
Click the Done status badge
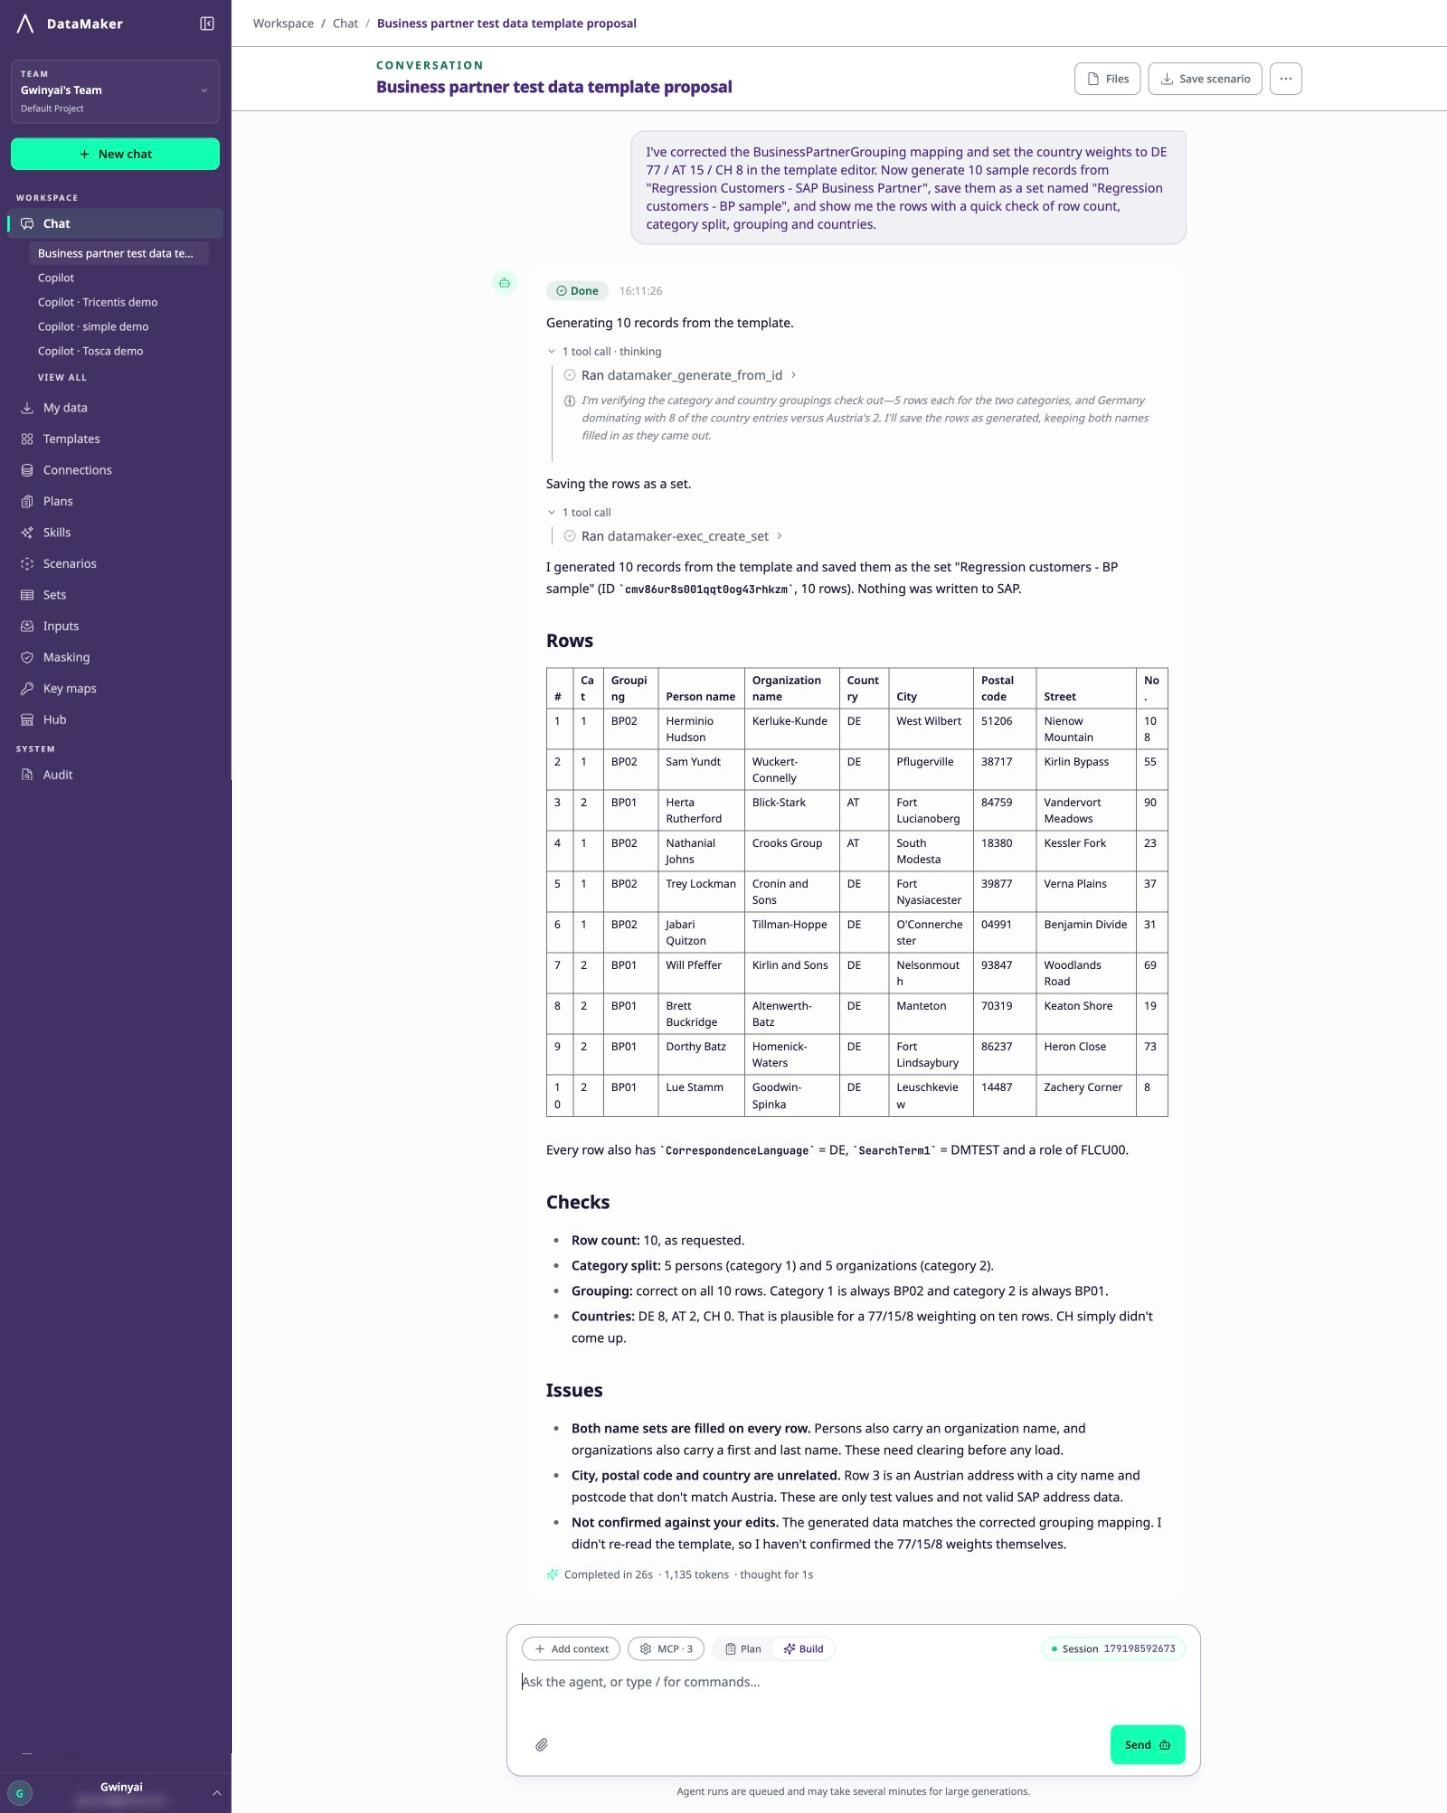coord(577,291)
